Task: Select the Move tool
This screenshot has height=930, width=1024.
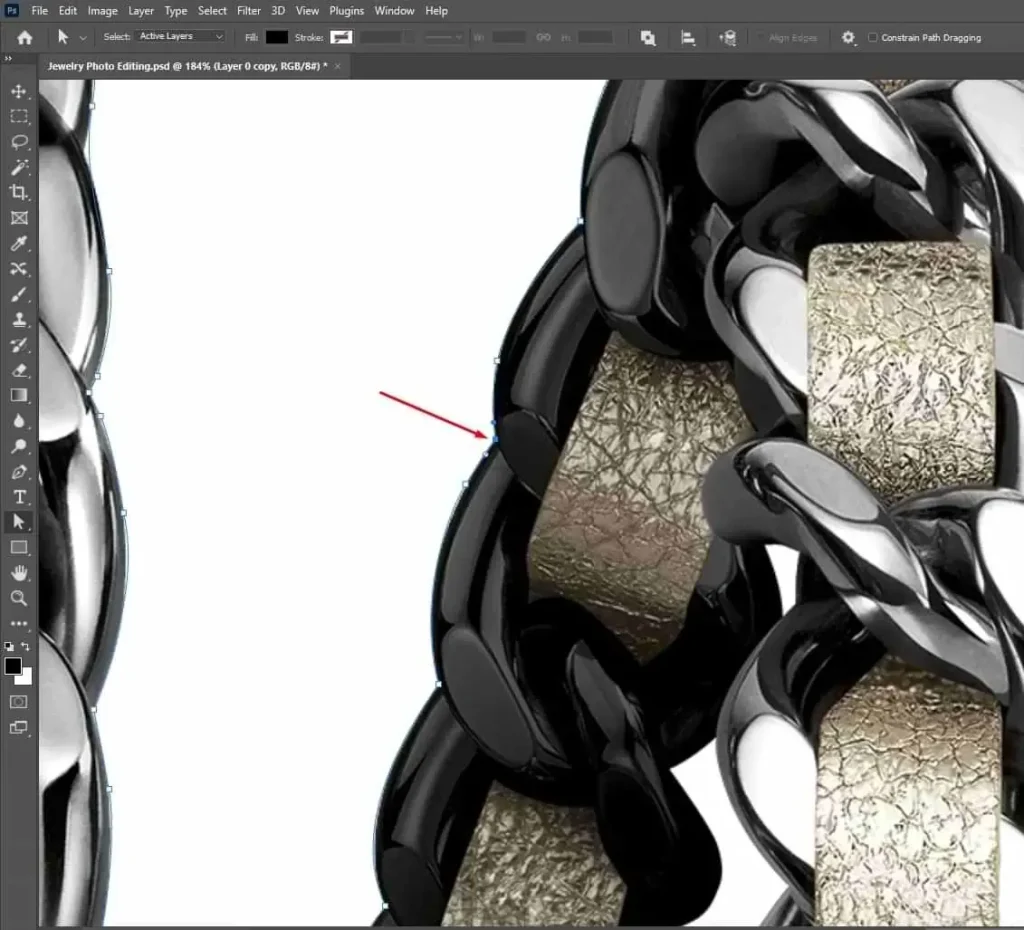Action: pyautogui.click(x=19, y=91)
